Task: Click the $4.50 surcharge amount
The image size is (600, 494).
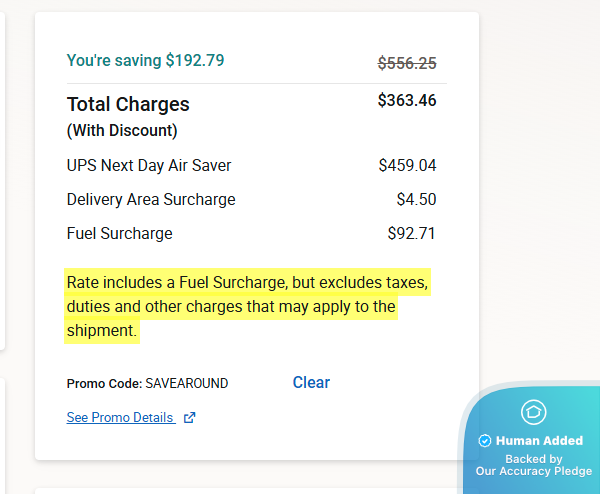Action: tap(416, 200)
